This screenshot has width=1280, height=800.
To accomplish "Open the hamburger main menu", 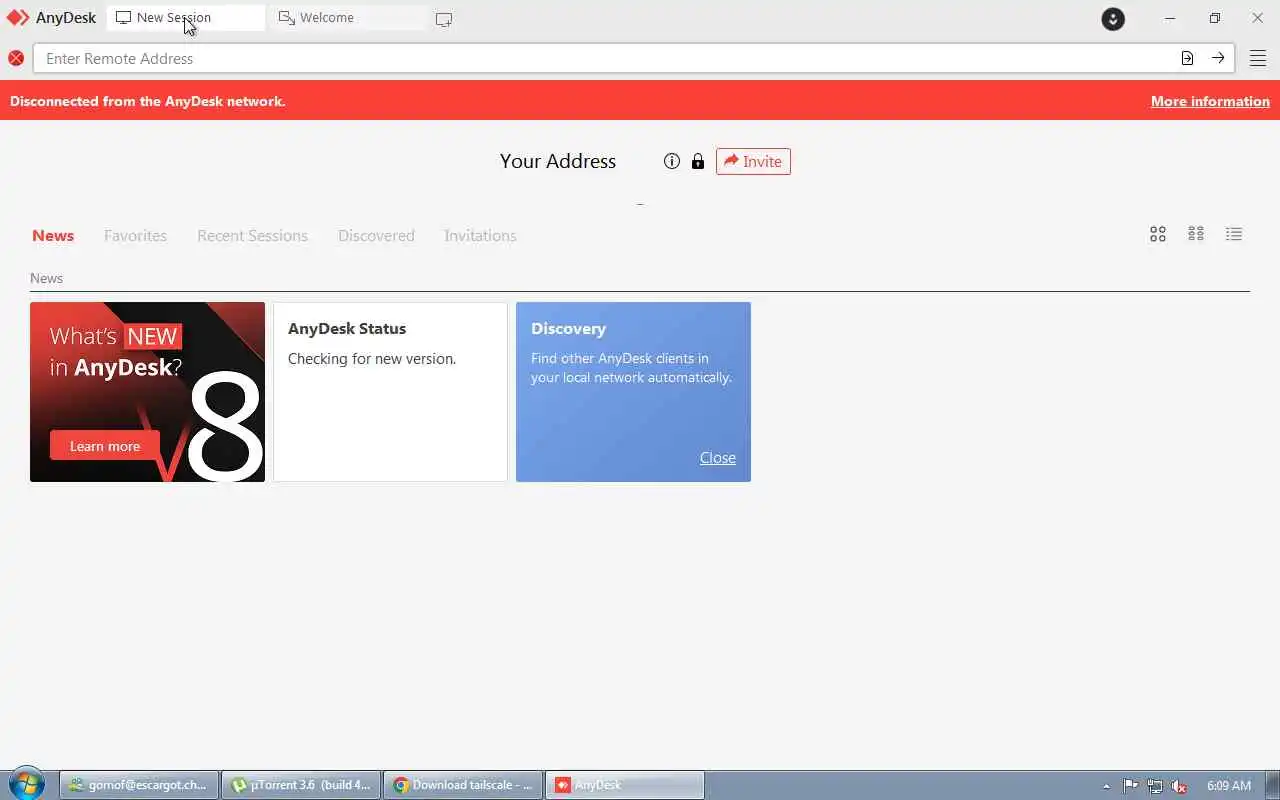I will coord(1258,58).
